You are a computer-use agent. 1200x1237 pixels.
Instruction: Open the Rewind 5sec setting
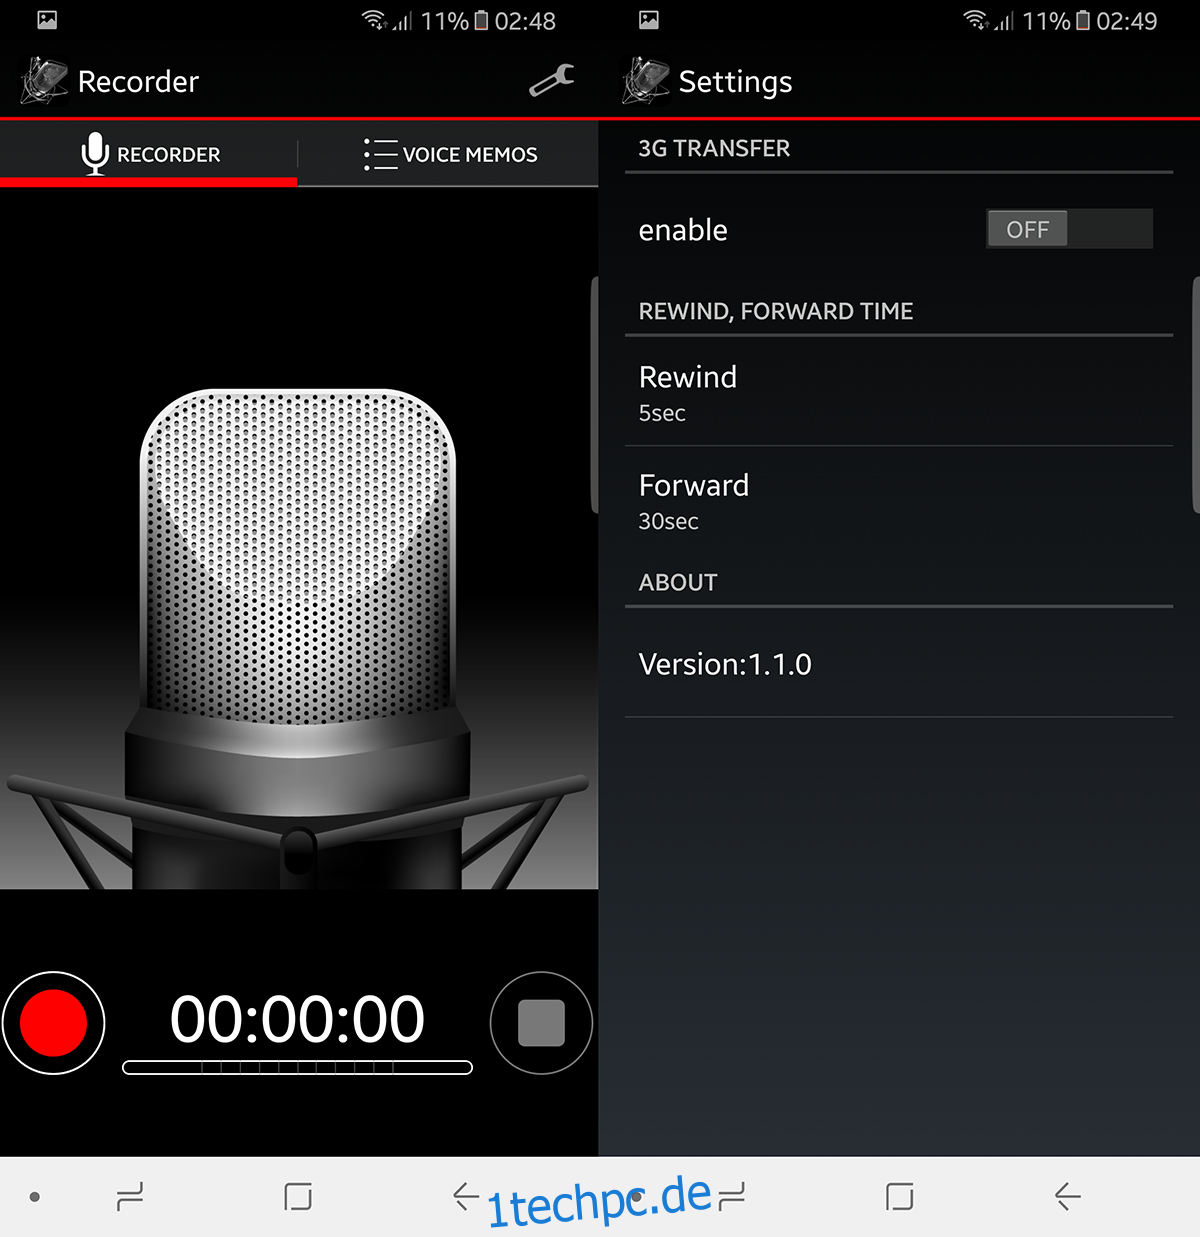coord(899,392)
